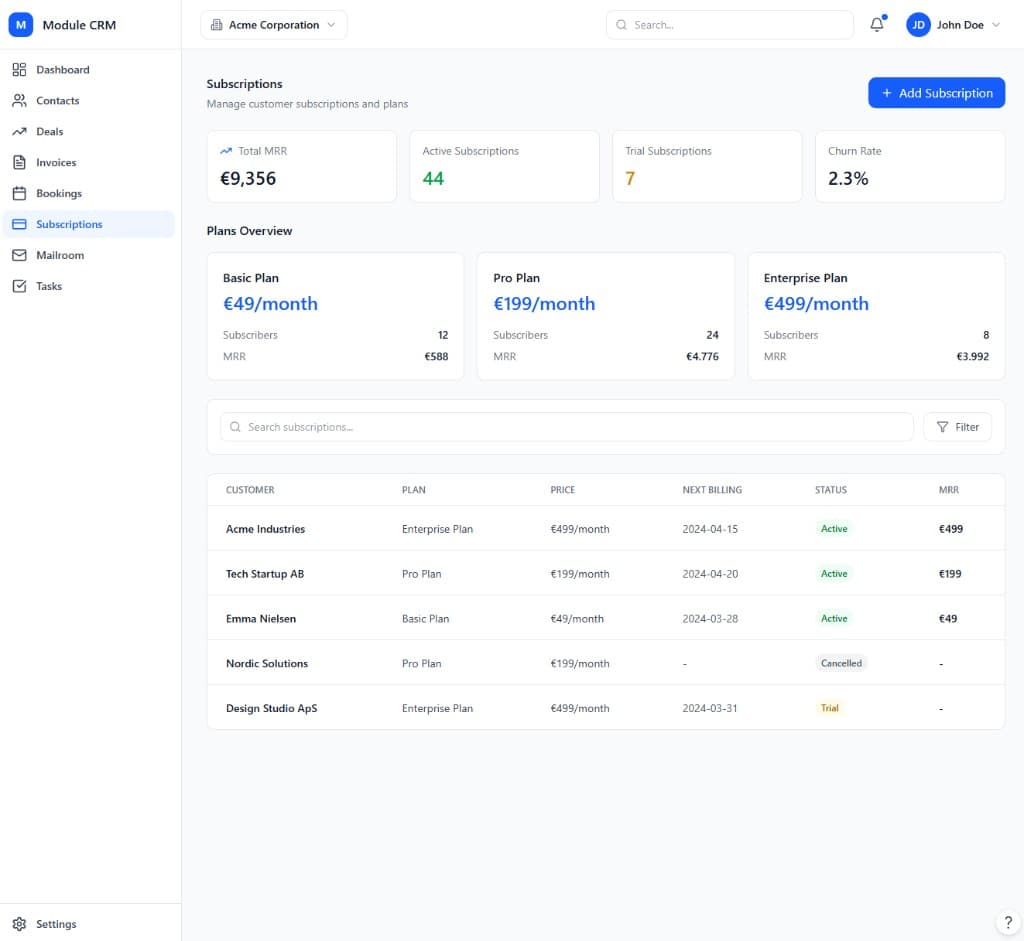
Task: Go to Dashboard menu item
Action: (63, 70)
